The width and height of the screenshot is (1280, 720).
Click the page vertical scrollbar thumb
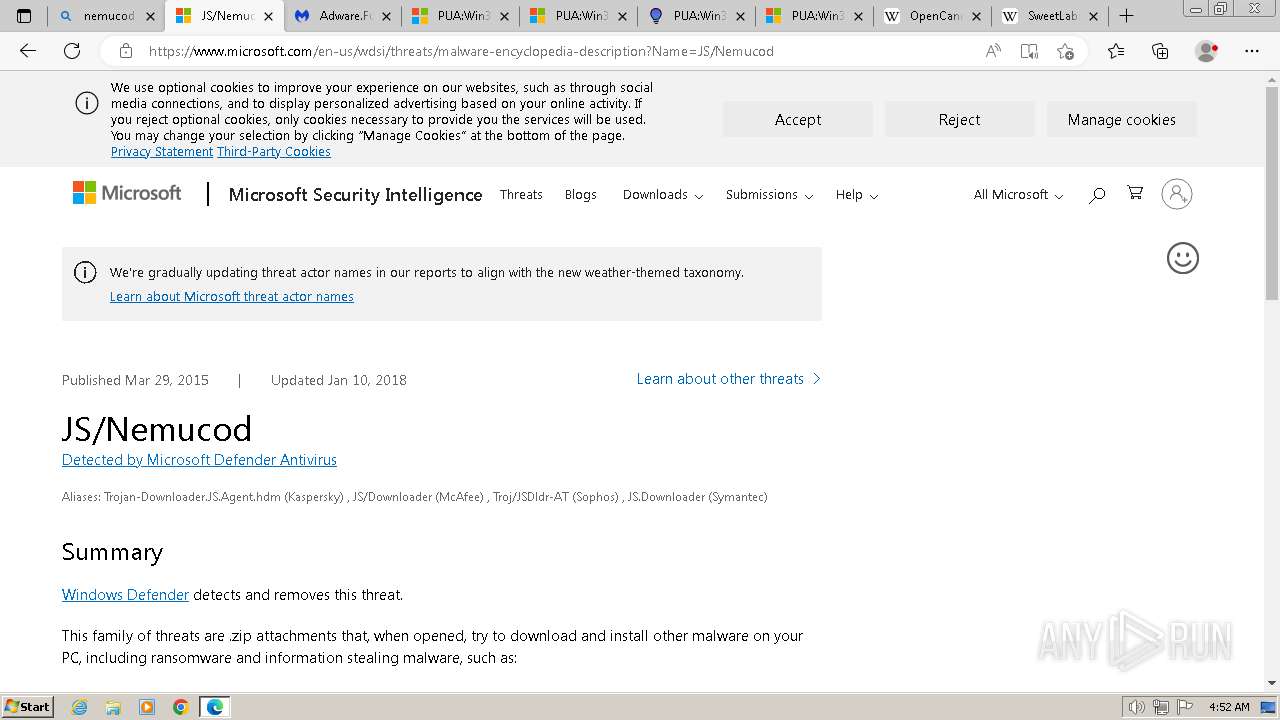[x=1272, y=191]
